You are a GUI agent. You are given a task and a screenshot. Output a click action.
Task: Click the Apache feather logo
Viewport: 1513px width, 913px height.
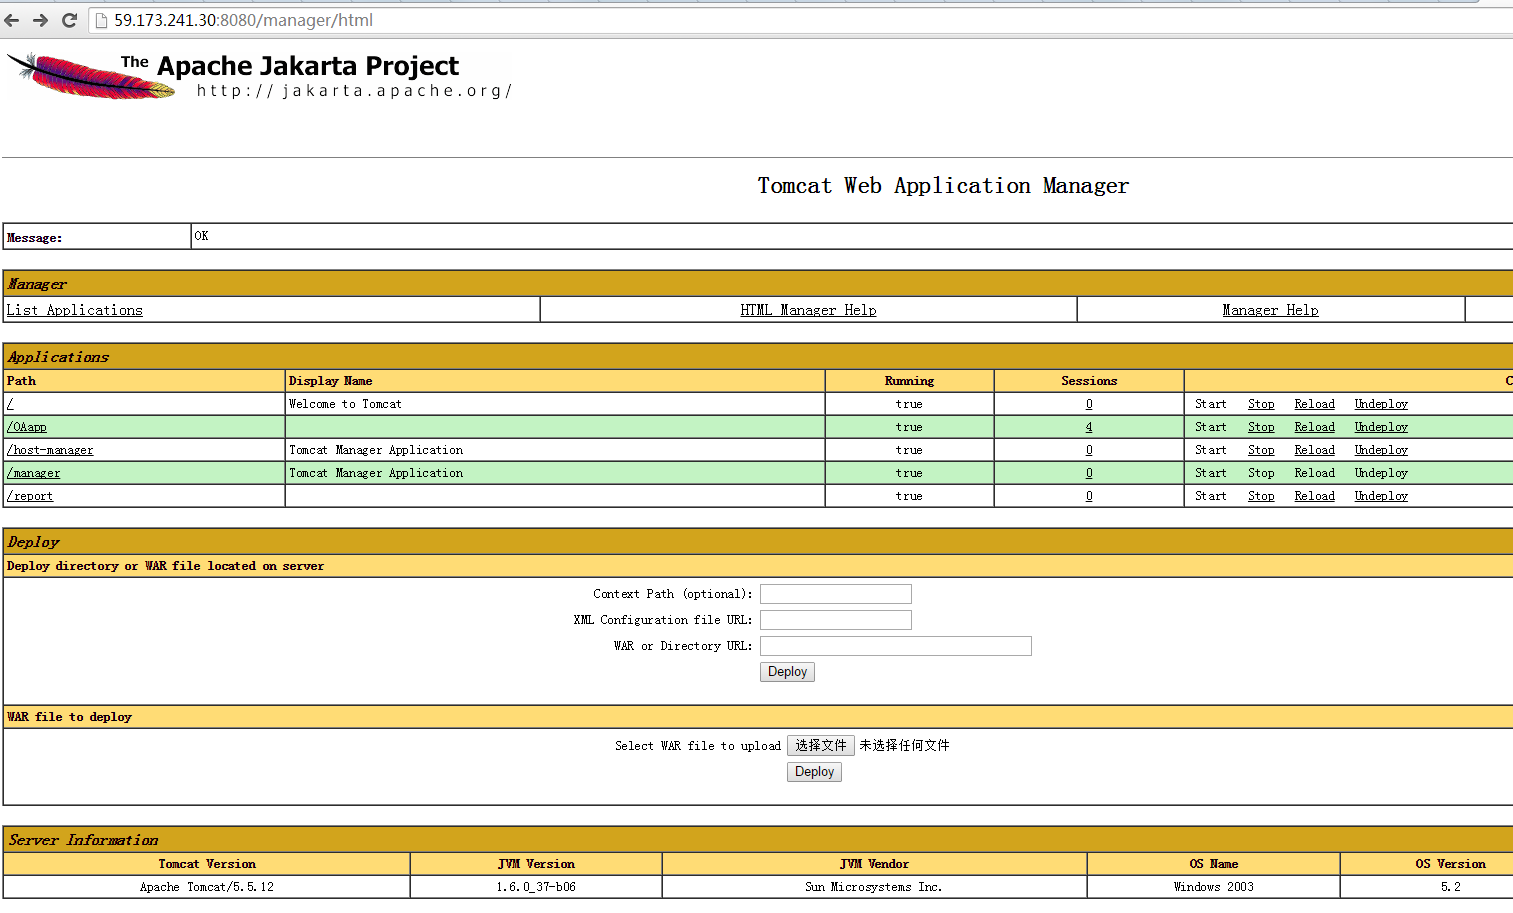90,77
